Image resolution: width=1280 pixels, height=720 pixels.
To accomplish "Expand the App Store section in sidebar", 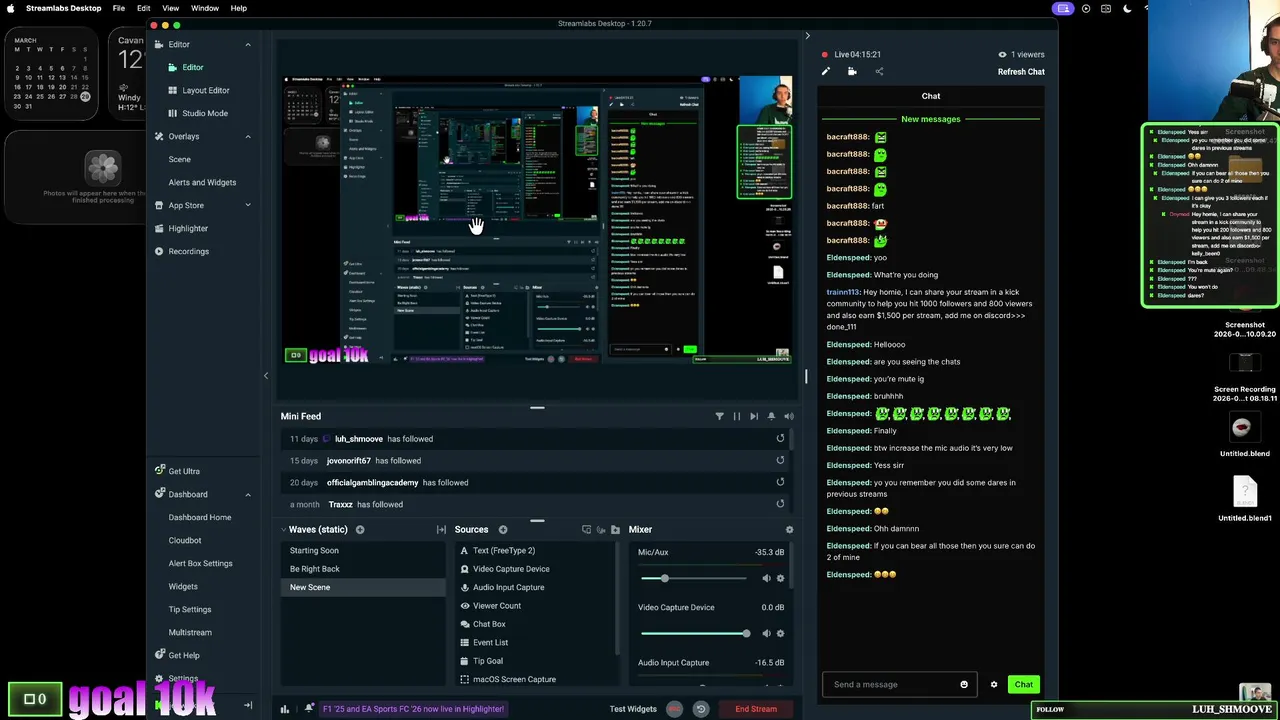I will [x=248, y=205].
